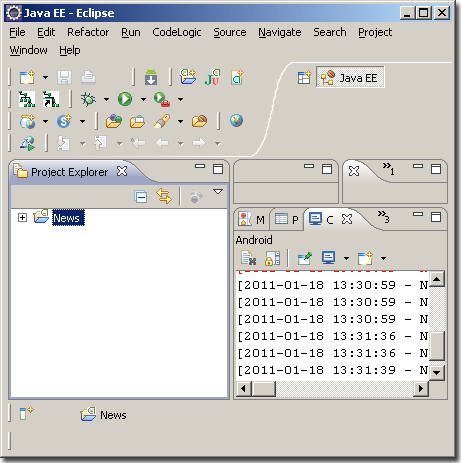The height and width of the screenshot is (463, 461).
Task: Open the External Tools dropdown arrow
Action: tap(180, 99)
